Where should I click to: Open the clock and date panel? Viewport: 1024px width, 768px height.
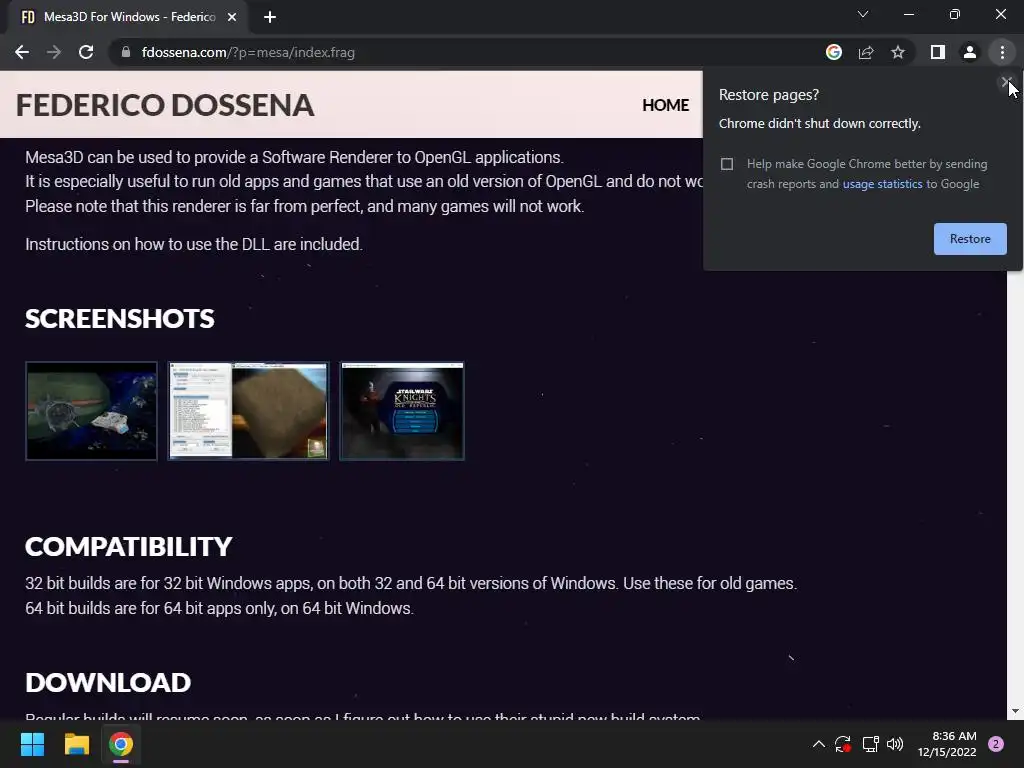[947, 744]
